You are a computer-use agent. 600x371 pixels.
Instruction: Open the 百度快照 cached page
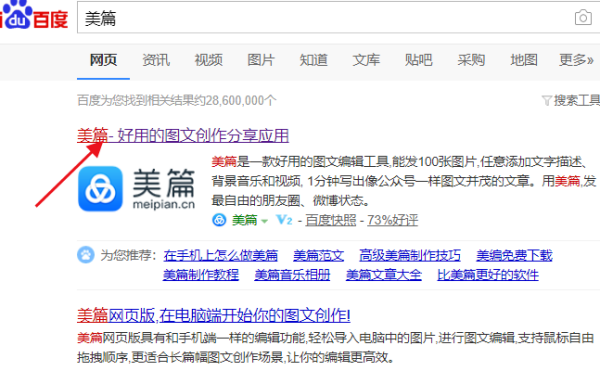331,220
